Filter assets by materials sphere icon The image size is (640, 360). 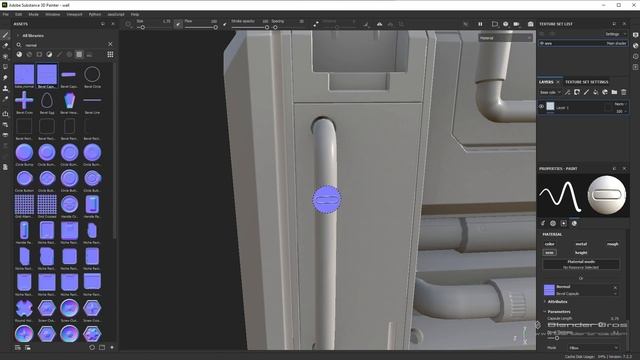[x=19, y=54]
